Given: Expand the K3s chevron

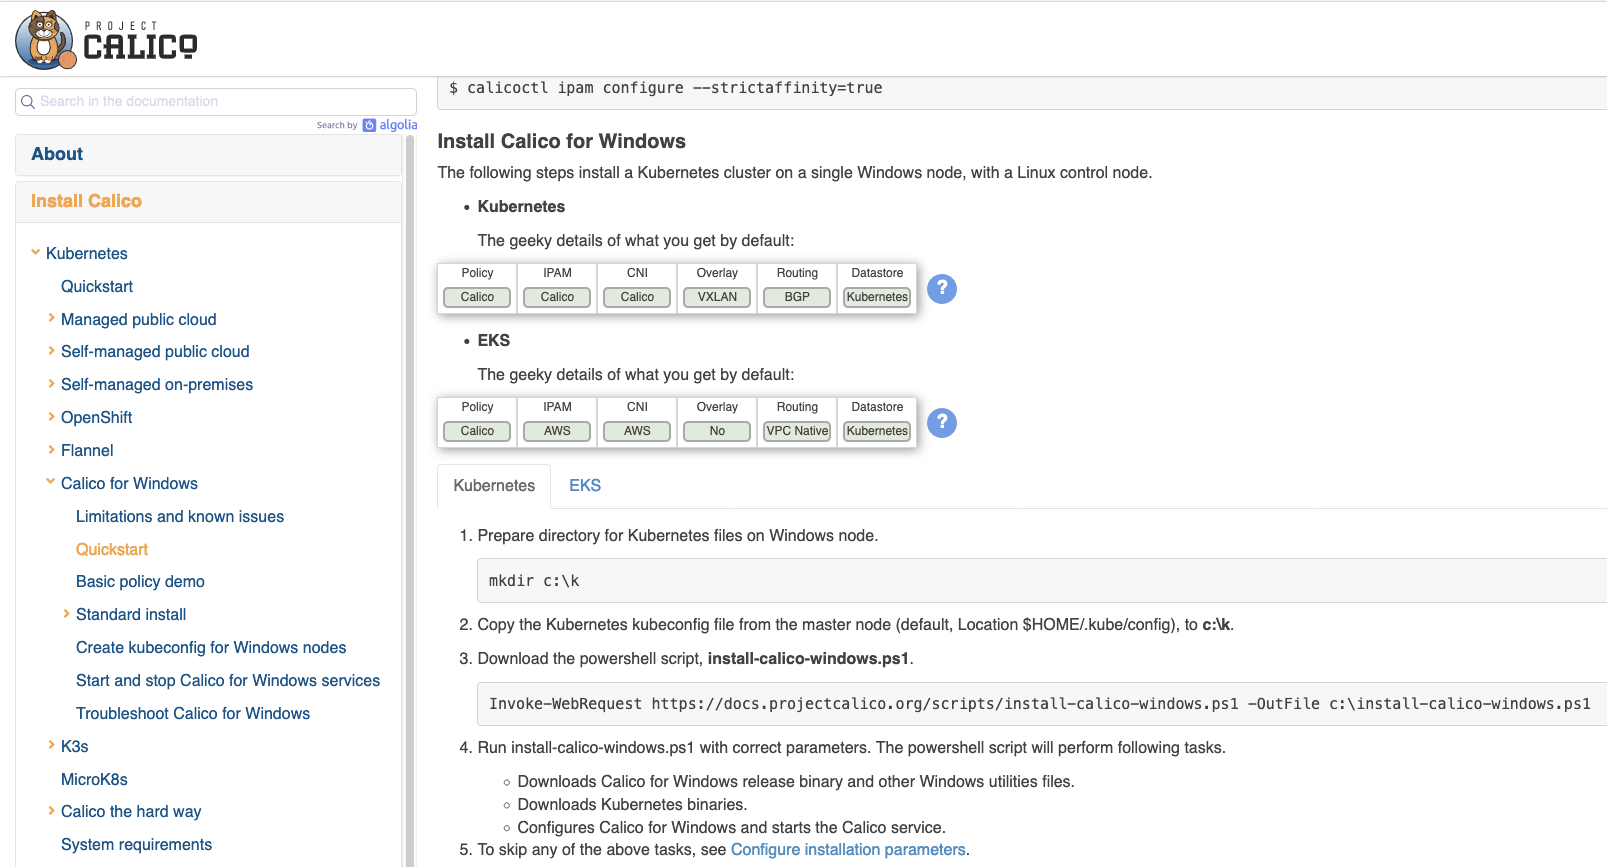Looking at the screenshot, I should click(x=51, y=745).
